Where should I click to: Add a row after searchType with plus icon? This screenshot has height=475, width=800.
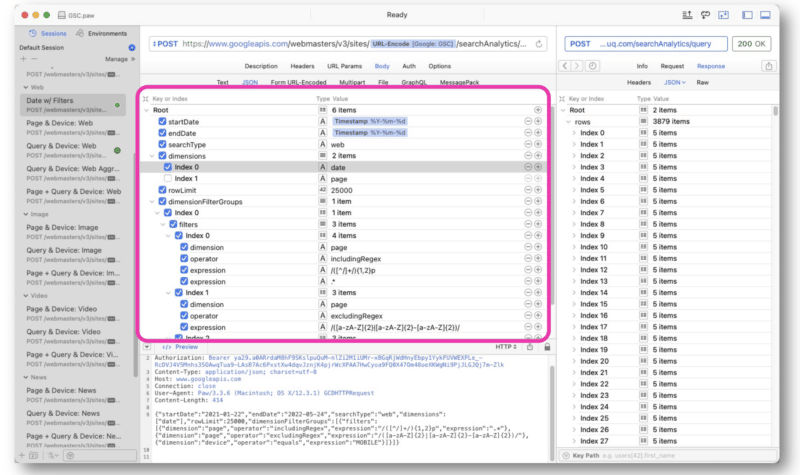coord(538,144)
